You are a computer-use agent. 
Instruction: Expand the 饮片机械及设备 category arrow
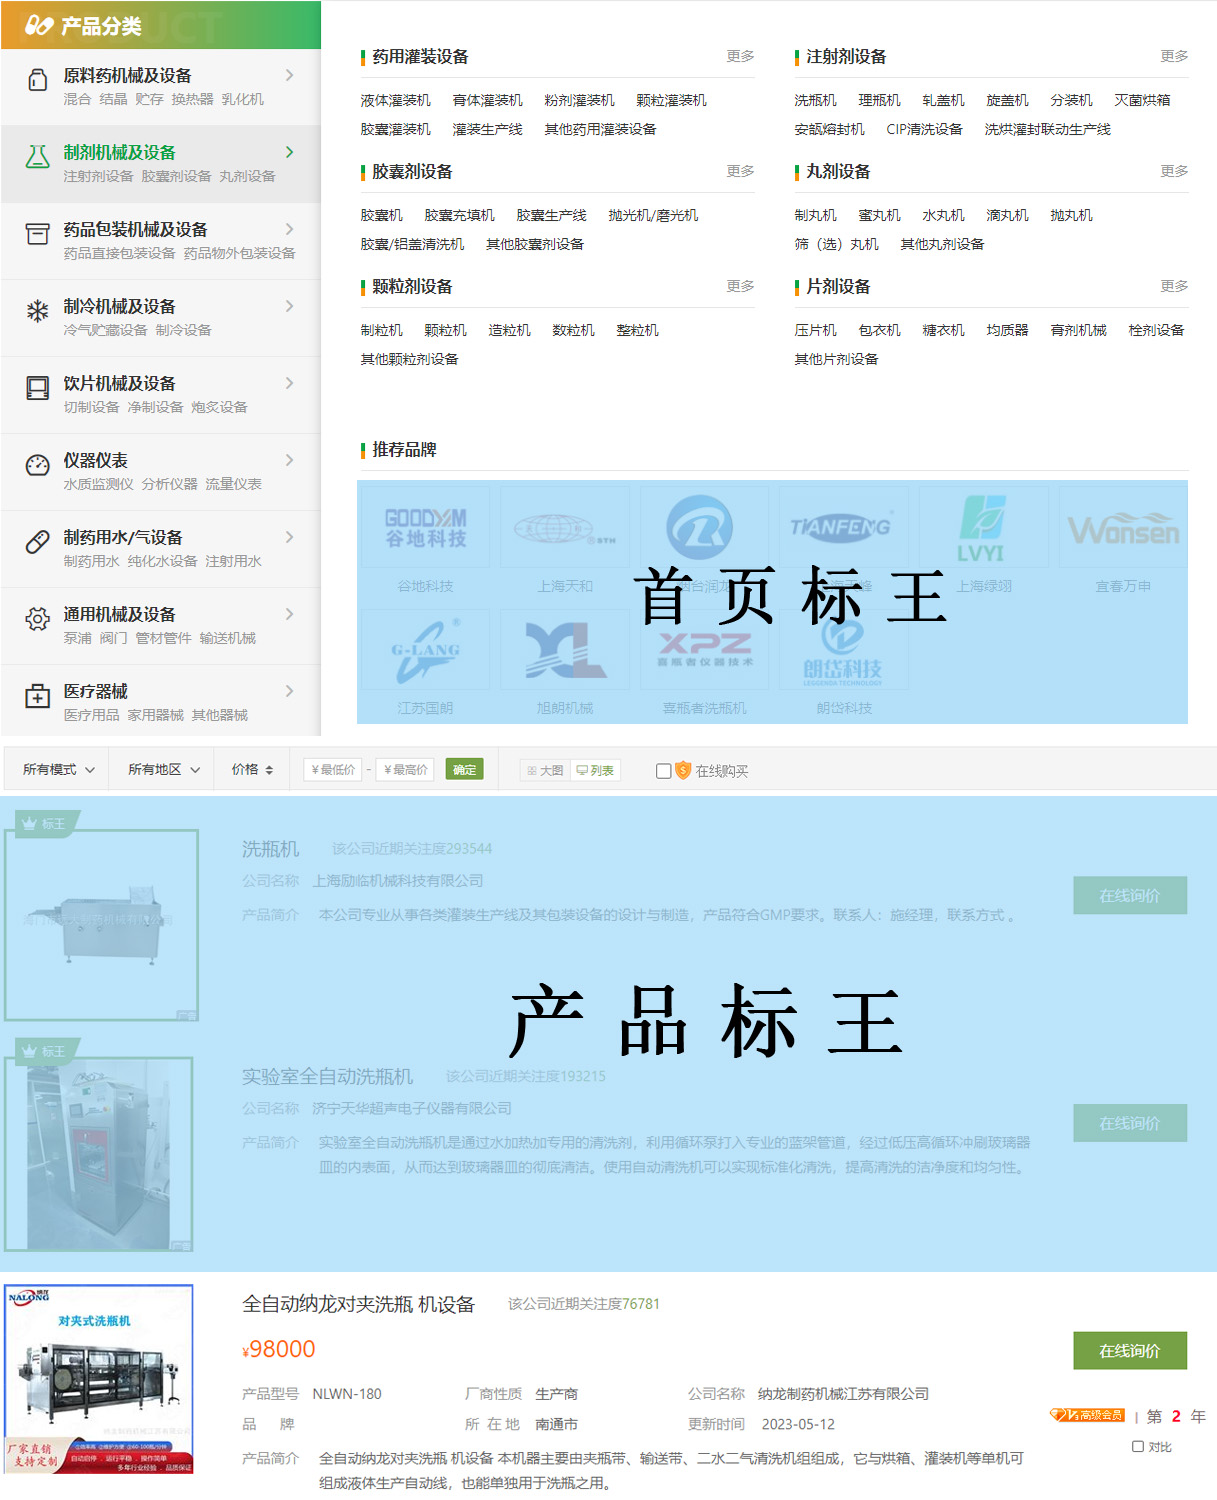pos(290,383)
